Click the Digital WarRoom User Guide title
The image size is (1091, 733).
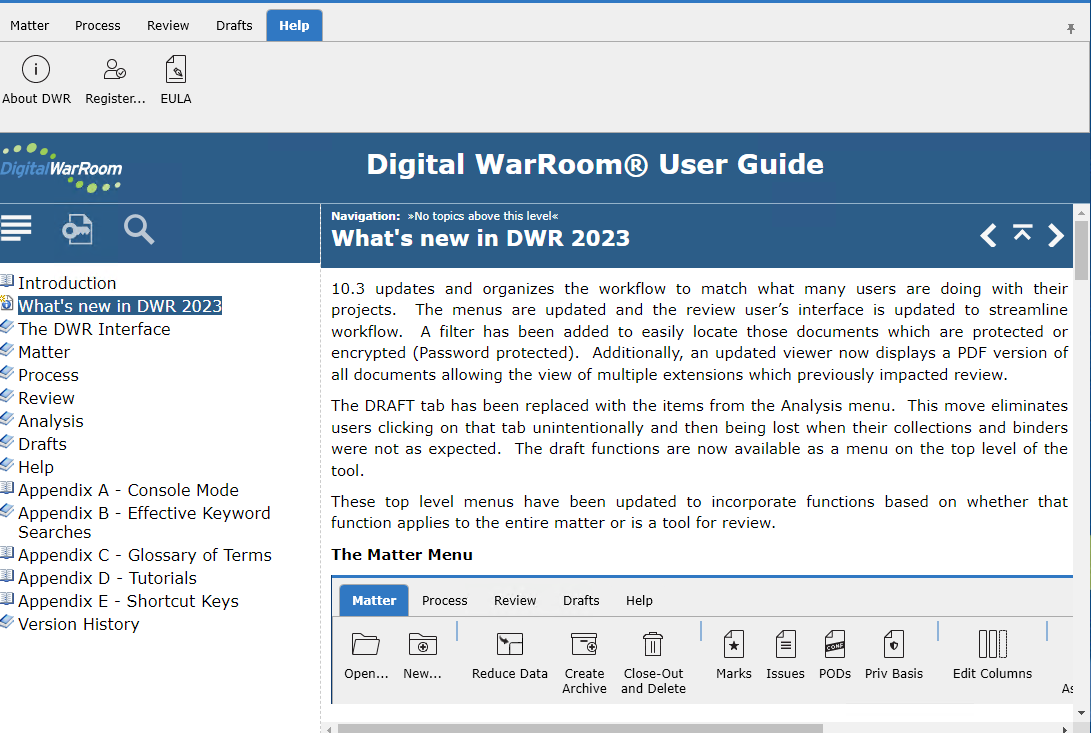click(595, 164)
